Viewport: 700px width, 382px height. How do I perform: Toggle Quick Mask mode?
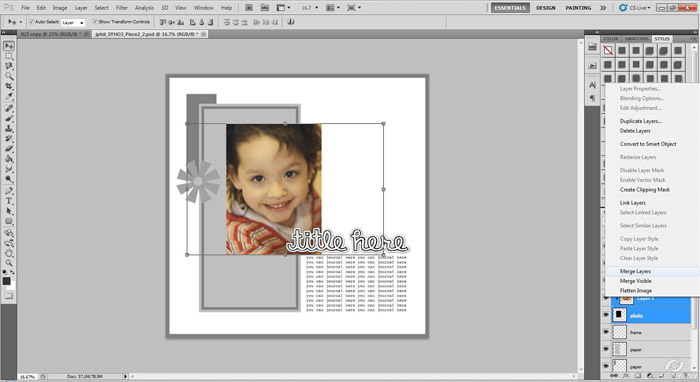(8, 295)
